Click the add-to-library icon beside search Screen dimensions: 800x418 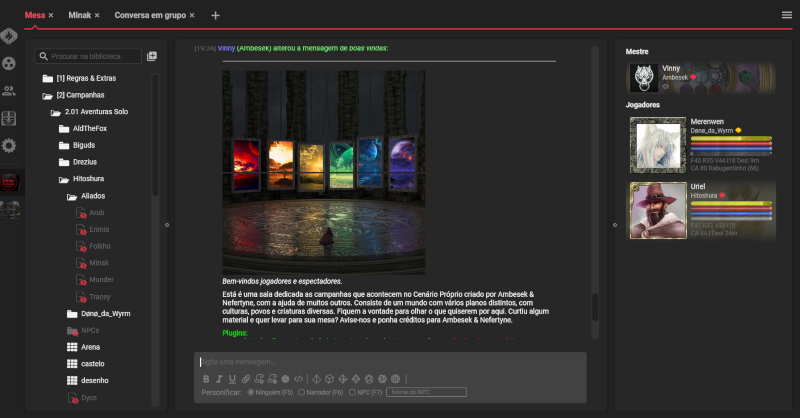click(152, 56)
